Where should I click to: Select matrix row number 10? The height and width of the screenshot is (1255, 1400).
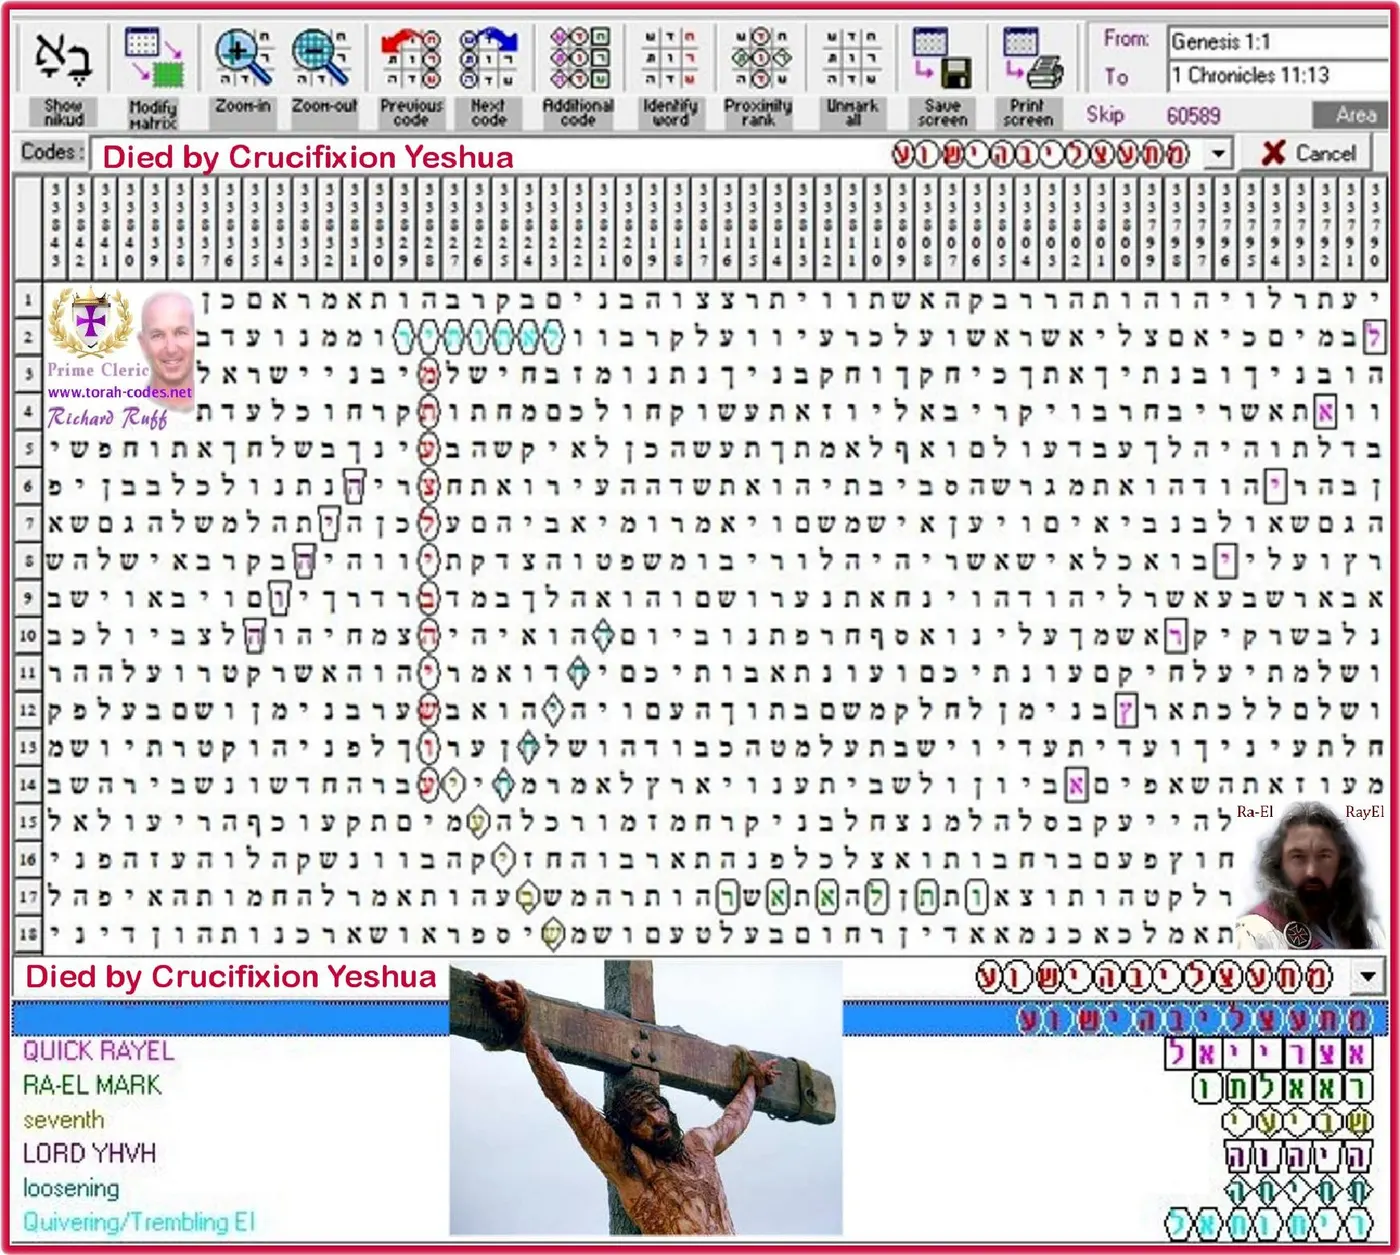[x=28, y=636]
